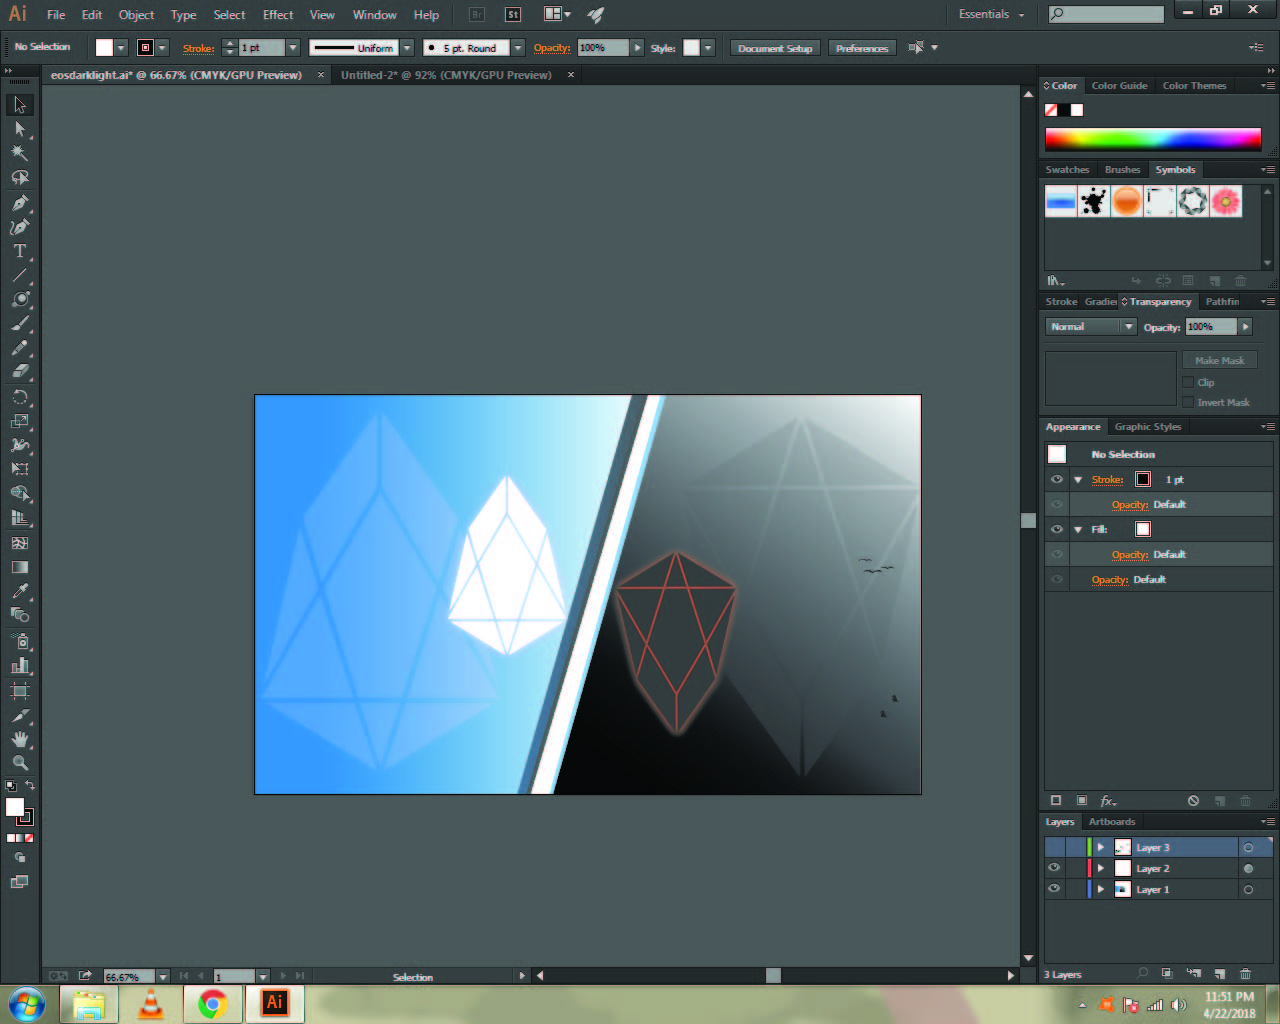1280x1024 pixels.
Task: Select the Artboard tool
Action: (x=20, y=690)
